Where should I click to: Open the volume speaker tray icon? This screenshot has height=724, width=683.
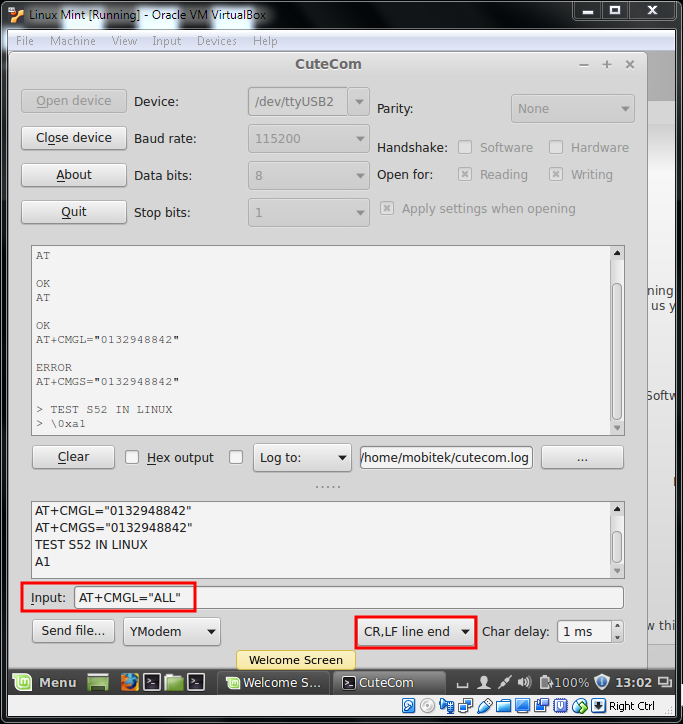pos(523,683)
